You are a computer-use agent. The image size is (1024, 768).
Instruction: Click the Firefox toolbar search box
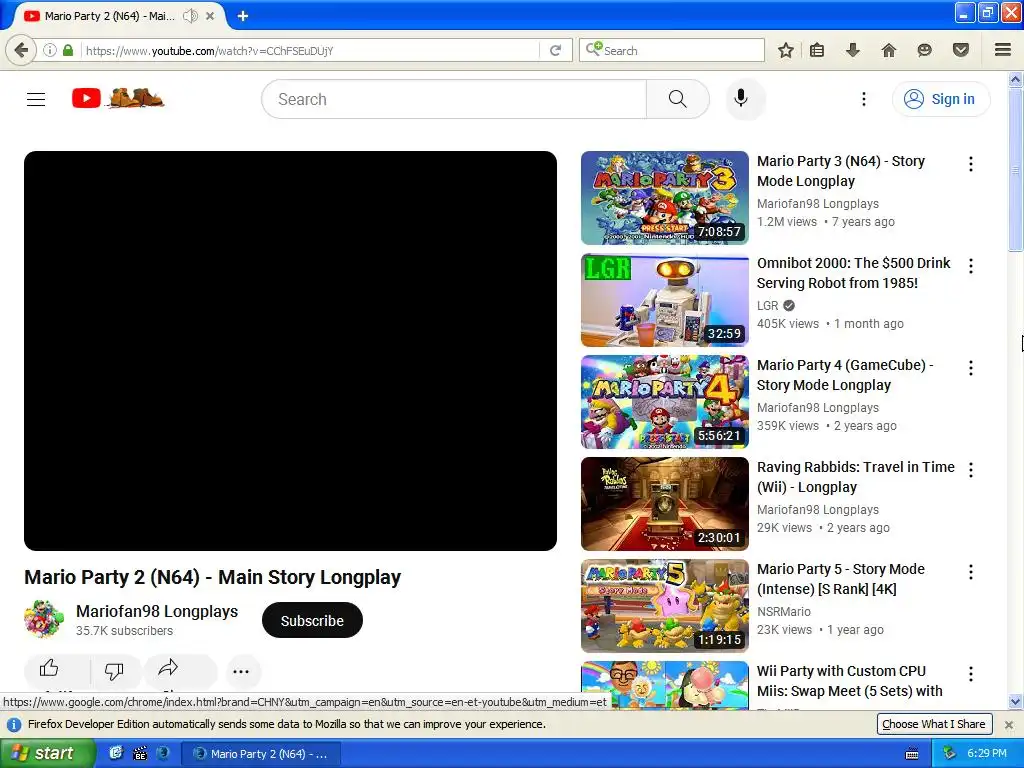[671, 50]
